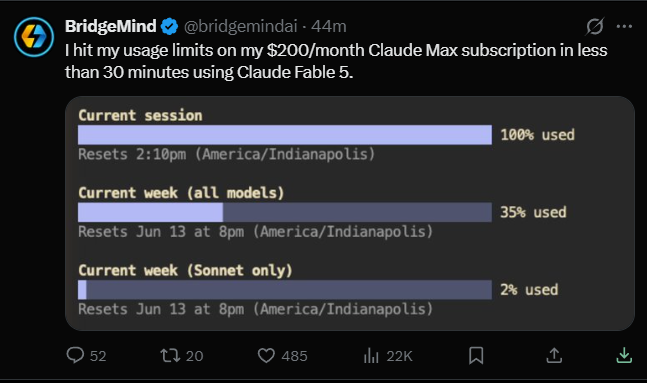Open the Grok explain icon on the tweet

(x=595, y=26)
